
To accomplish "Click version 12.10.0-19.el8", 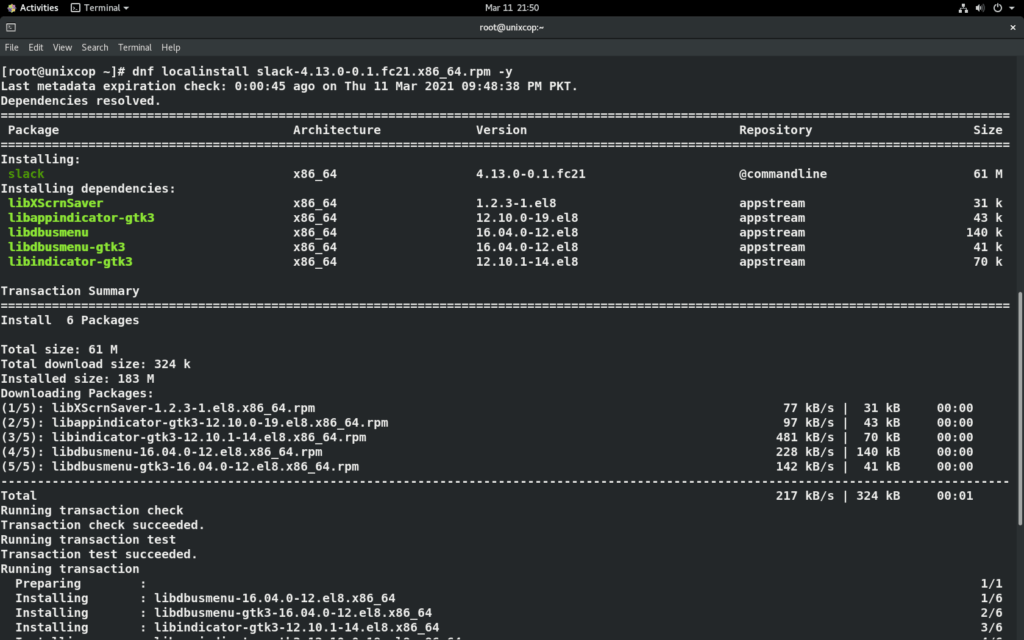I will [526, 217].
